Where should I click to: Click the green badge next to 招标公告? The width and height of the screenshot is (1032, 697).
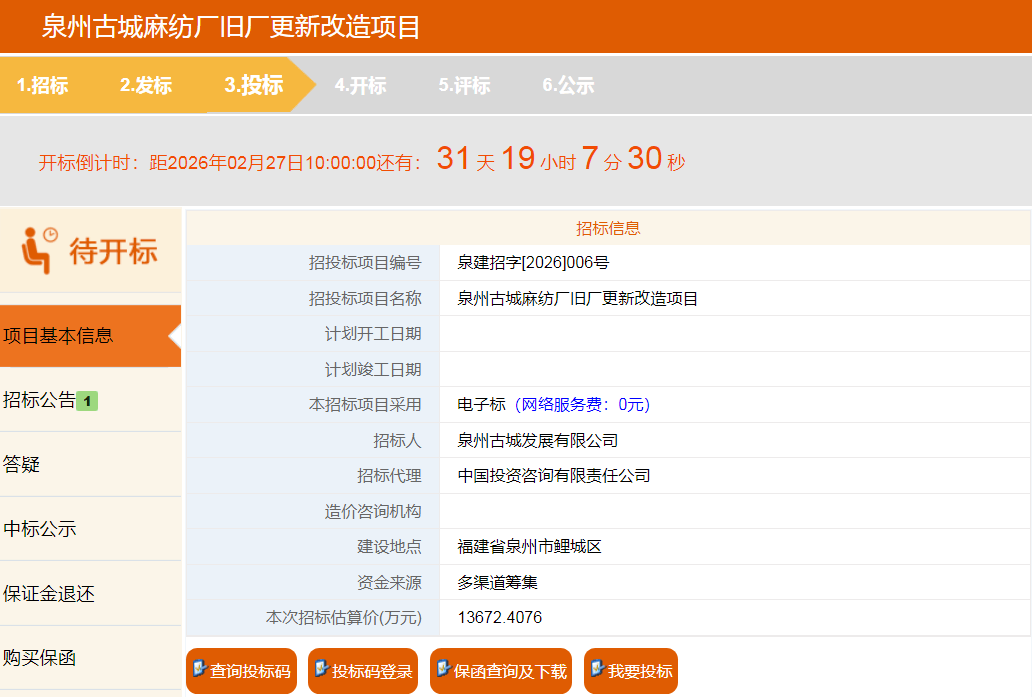(87, 401)
